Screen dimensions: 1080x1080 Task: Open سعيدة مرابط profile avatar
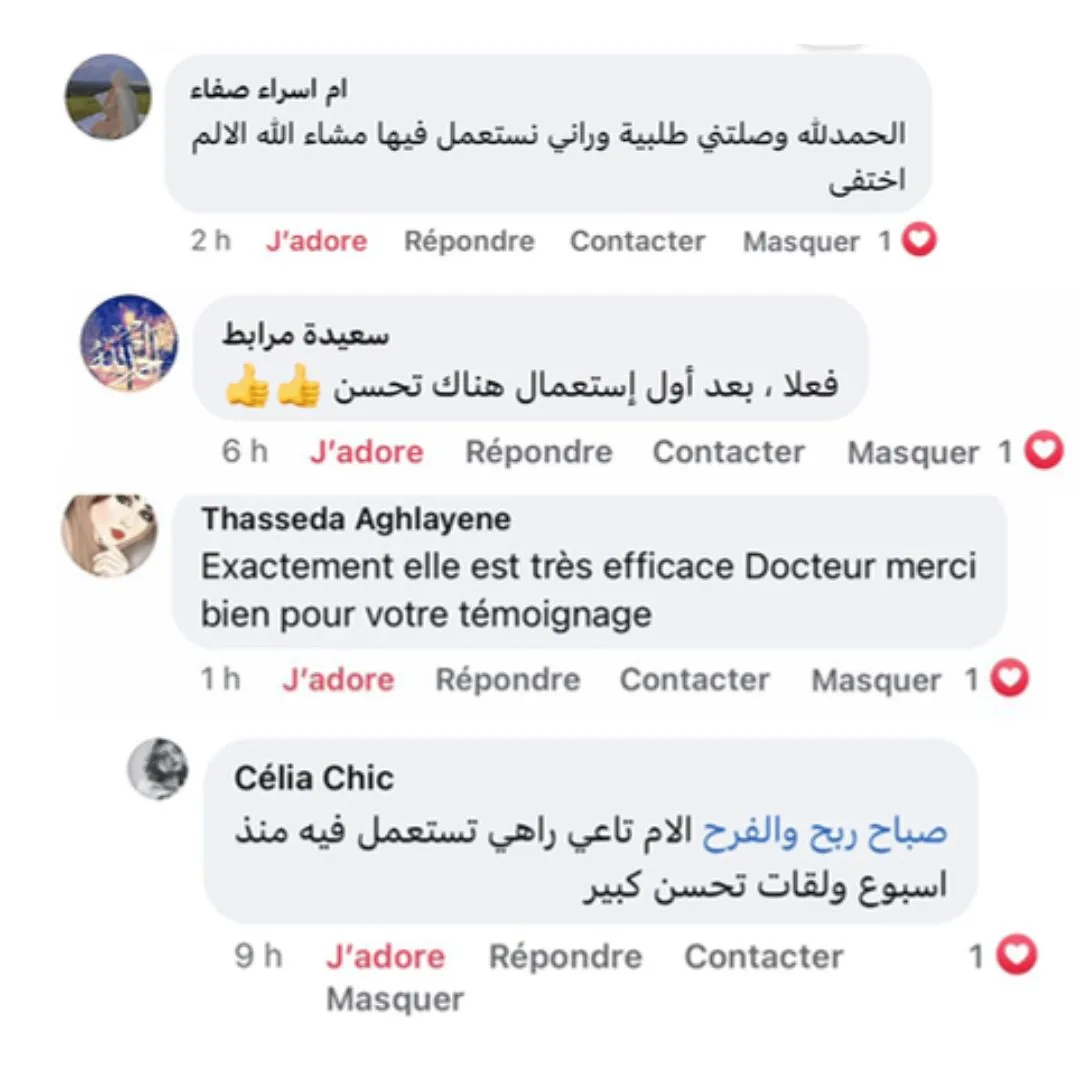point(129,342)
